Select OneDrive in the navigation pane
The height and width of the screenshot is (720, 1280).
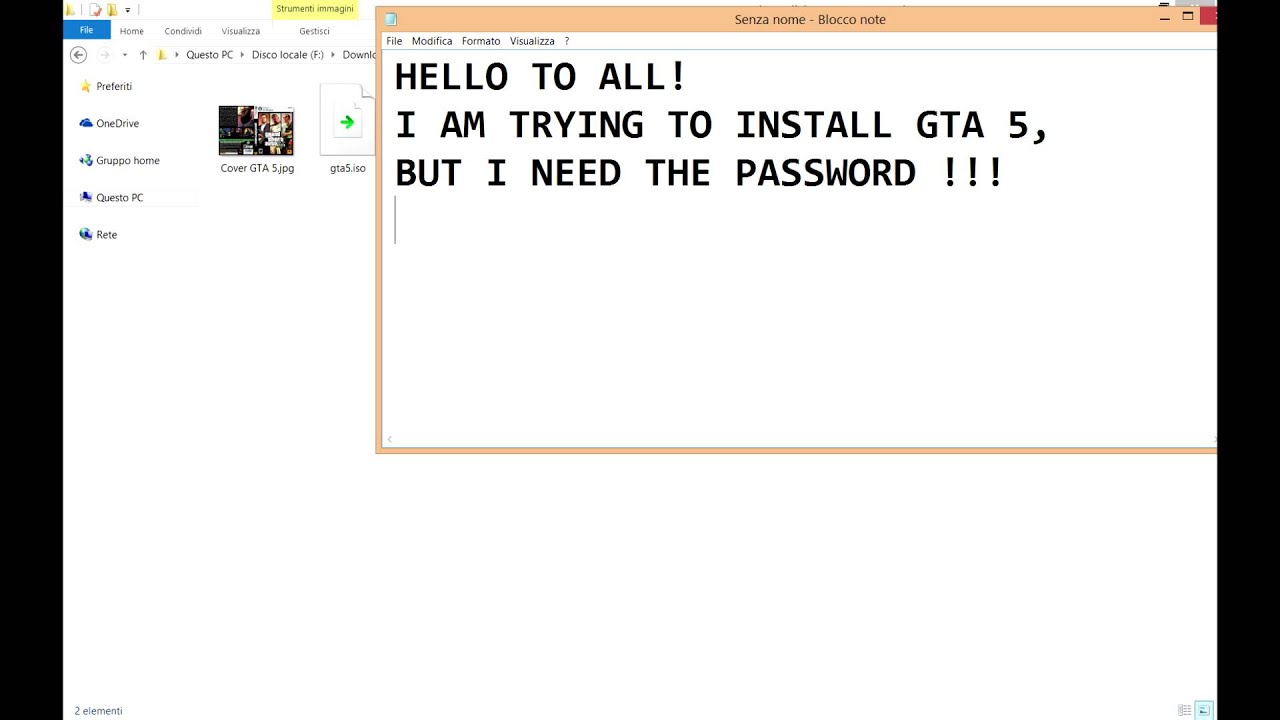[x=117, y=123]
